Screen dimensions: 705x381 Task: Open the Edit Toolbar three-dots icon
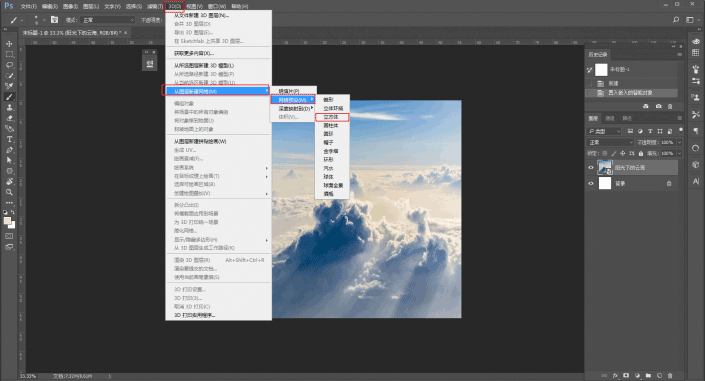[x=9, y=203]
